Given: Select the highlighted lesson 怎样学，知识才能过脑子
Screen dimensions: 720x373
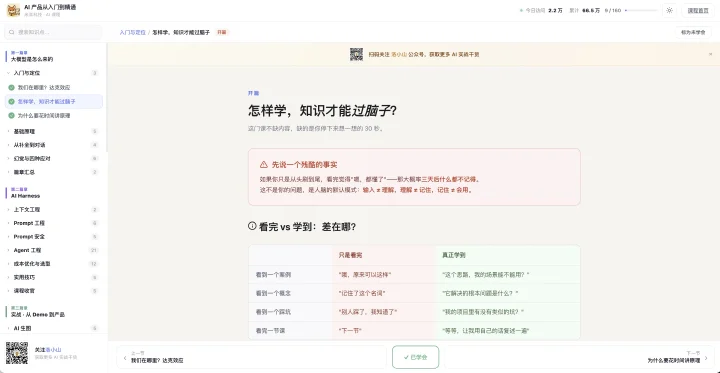Looking at the screenshot, I should coord(54,102).
